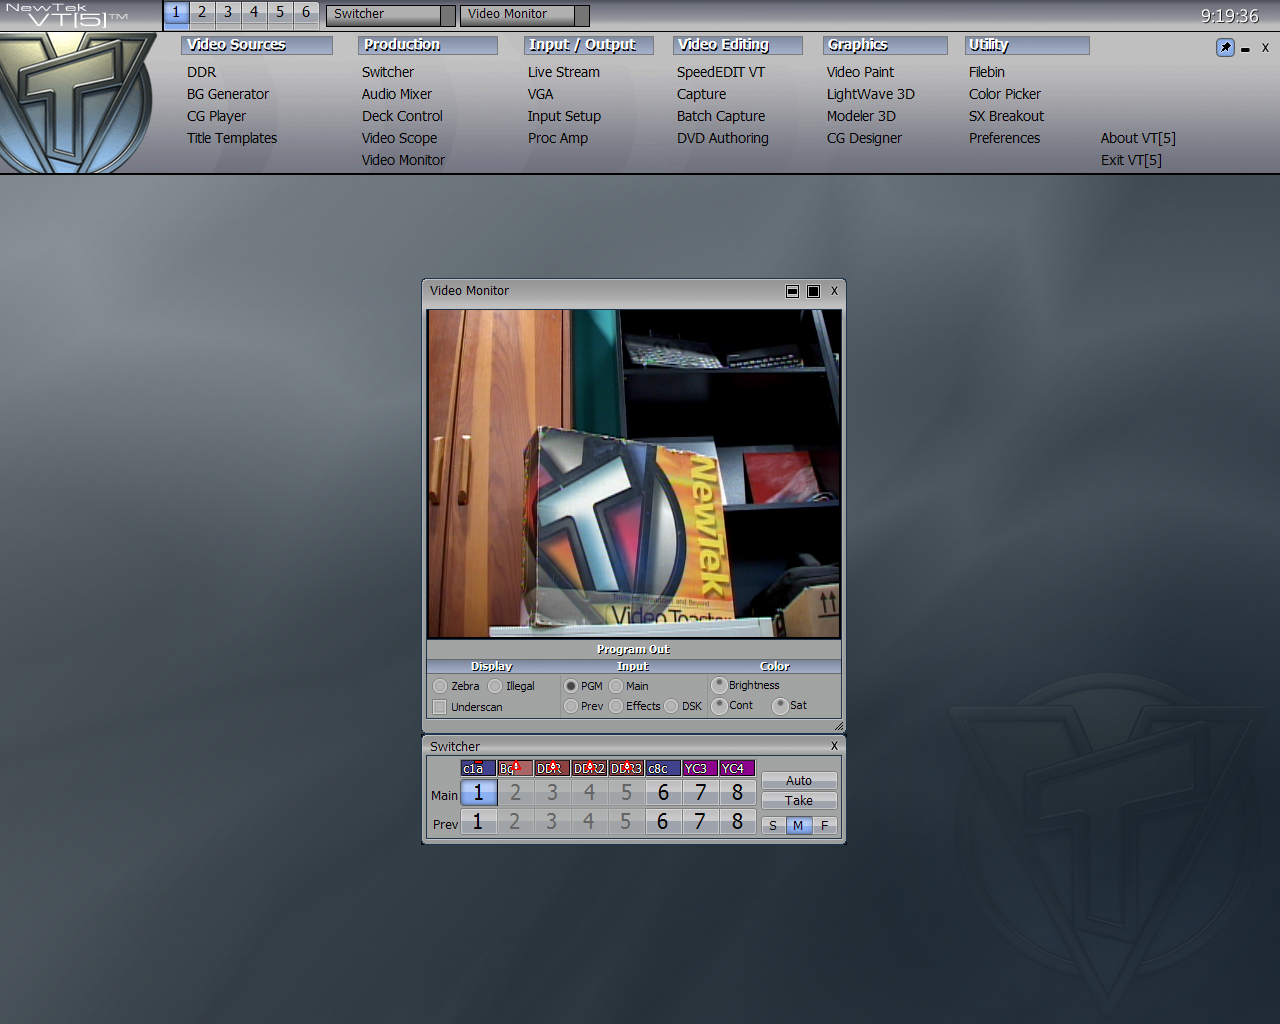Open SX Breakout
Screen dimensions: 1280x1024
point(1006,116)
